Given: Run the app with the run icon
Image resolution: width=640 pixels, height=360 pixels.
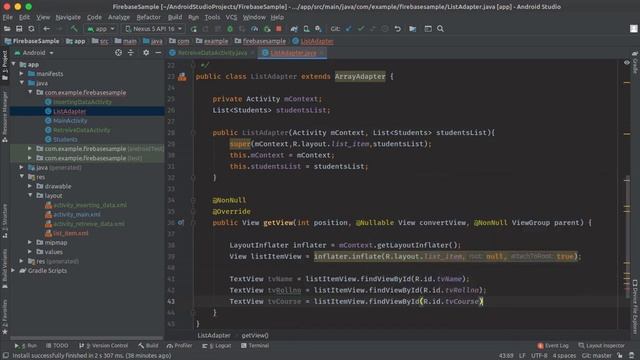Looking at the screenshot, I should 193,29.
